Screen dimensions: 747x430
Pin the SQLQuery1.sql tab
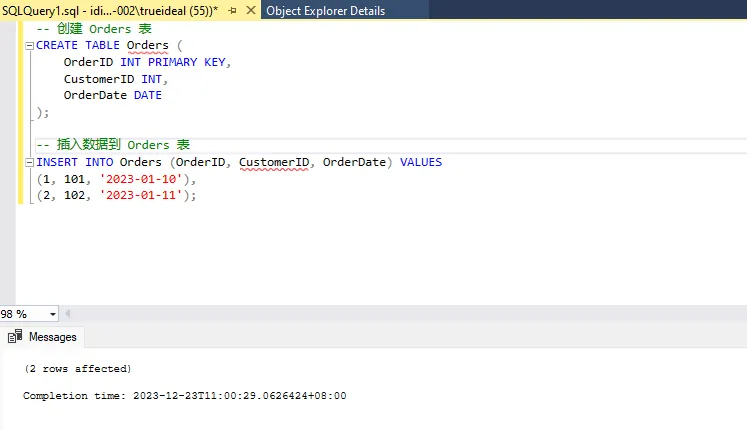[x=232, y=10]
